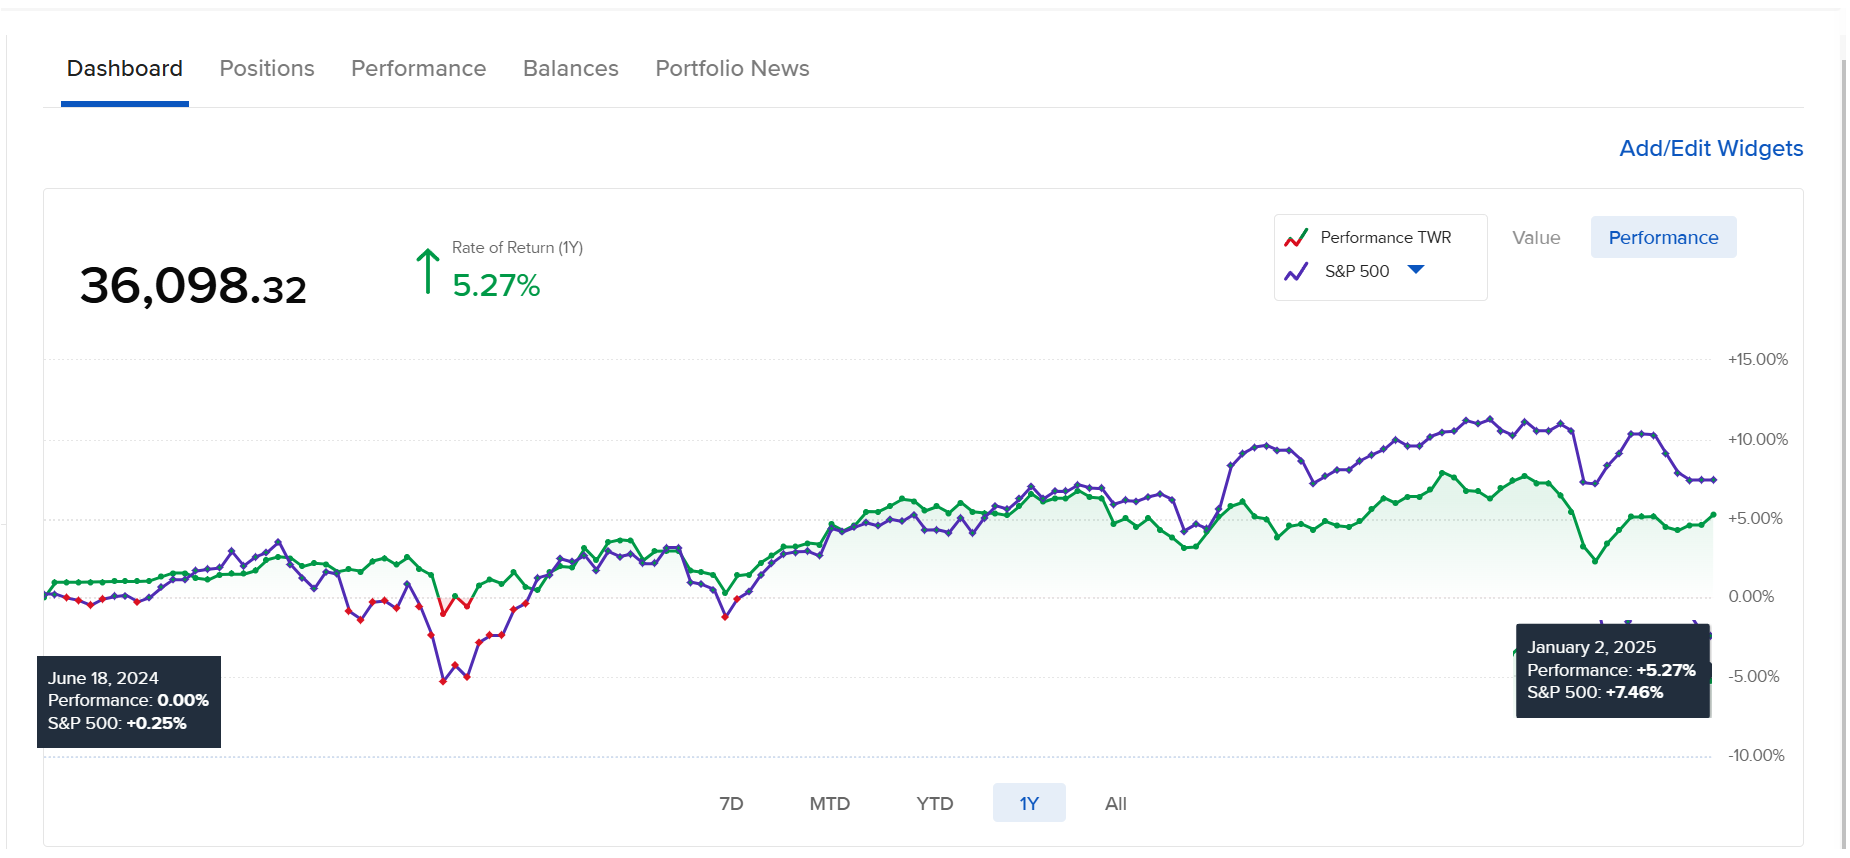Expand the S&P 500 benchmark dropdown arrow
Screen dimensions: 1850x858
(x=1415, y=270)
